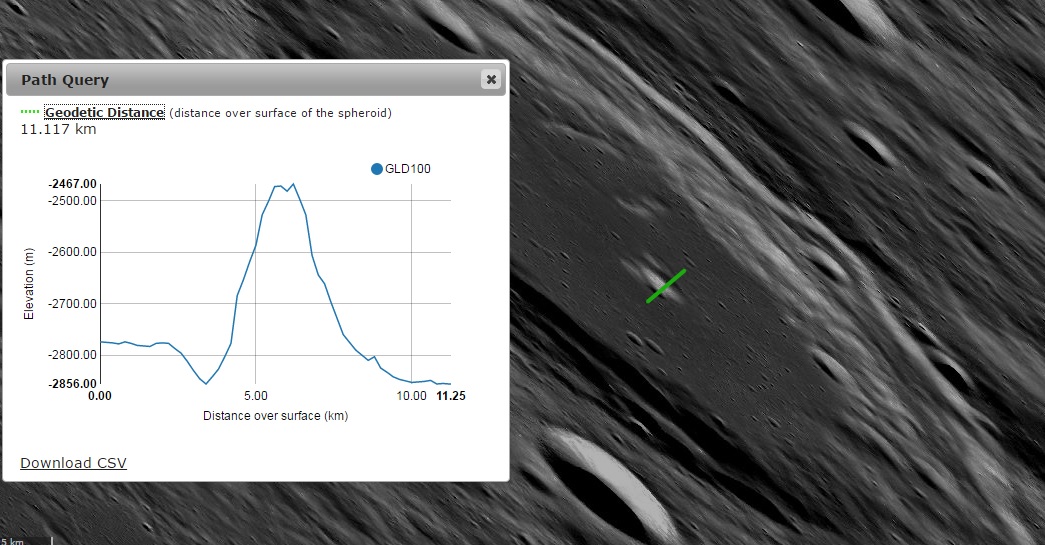The image size is (1045, 545).
Task: Click the -2856.00 minimum elevation label
Action: [73, 384]
